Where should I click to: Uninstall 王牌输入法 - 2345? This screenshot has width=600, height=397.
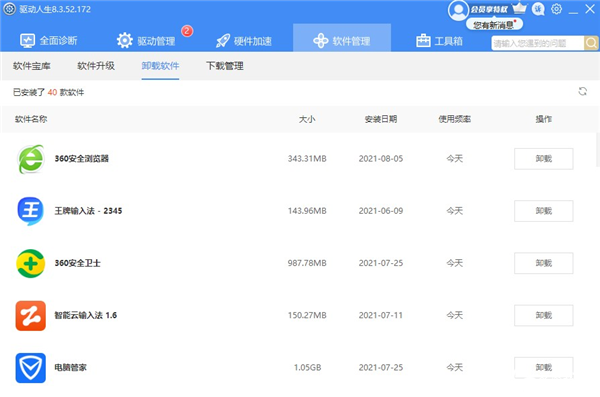(x=543, y=211)
